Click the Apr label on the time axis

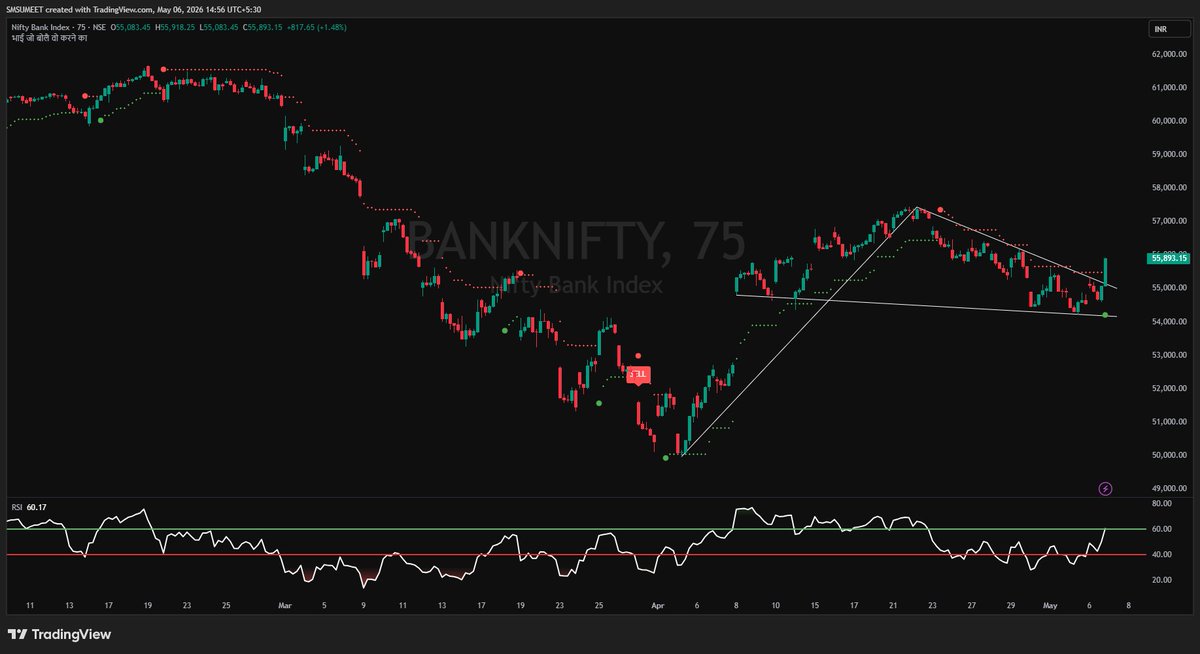(658, 606)
